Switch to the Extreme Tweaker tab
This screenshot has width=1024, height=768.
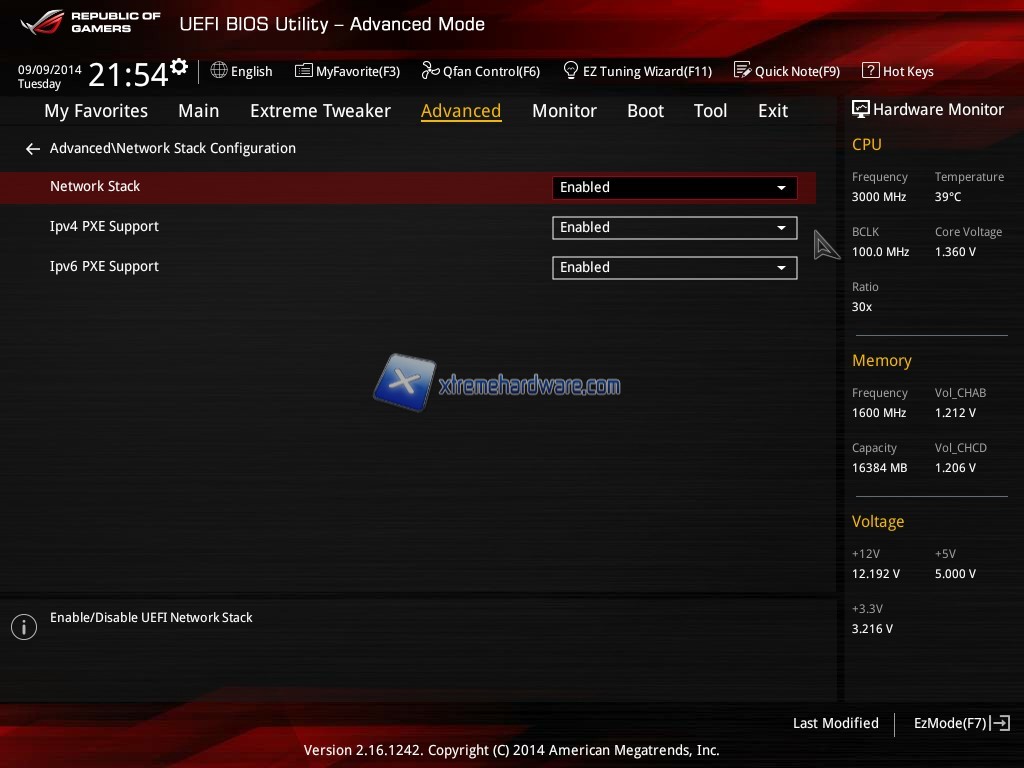point(320,111)
